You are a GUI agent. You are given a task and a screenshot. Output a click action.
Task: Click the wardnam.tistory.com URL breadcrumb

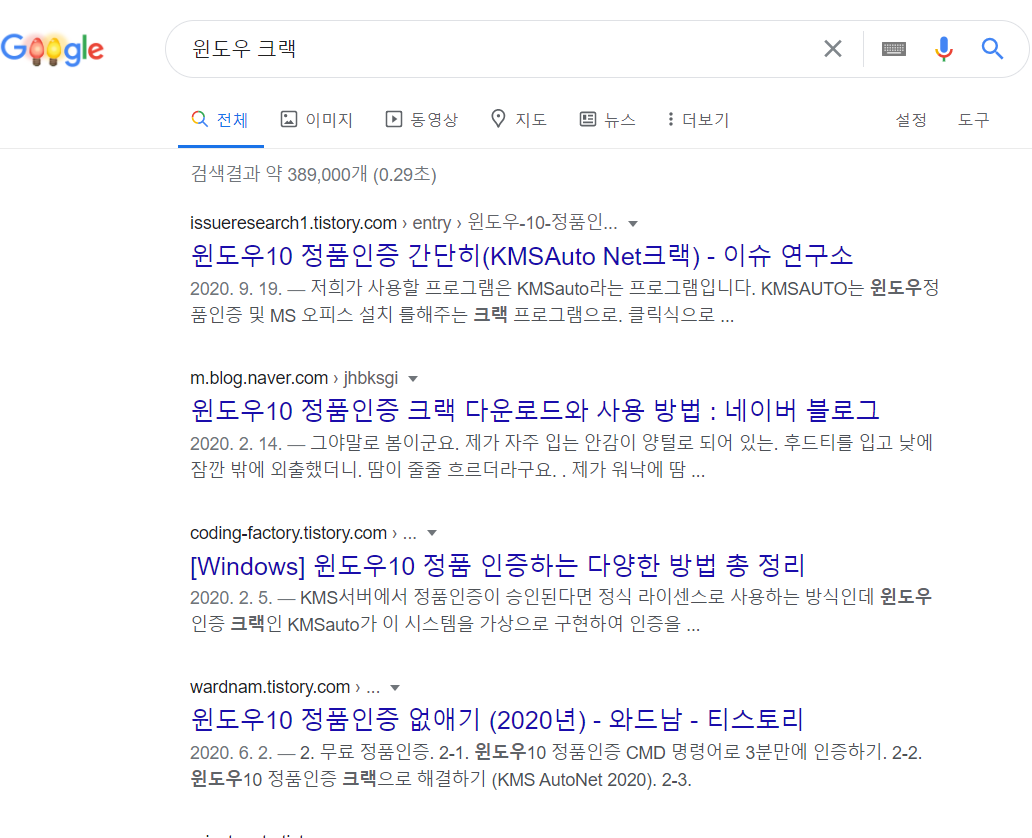285,687
